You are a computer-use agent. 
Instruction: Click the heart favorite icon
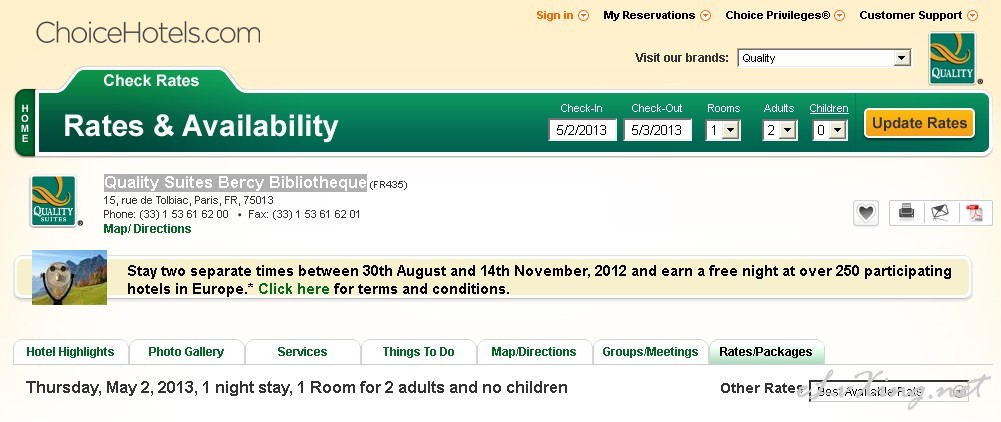pos(866,213)
